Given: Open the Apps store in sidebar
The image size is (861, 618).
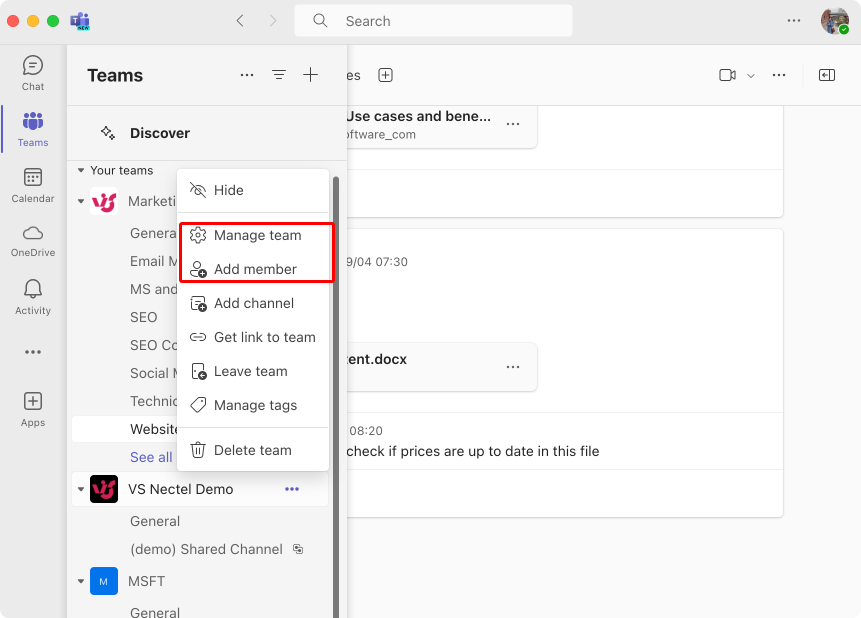Looking at the screenshot, I should point(33,409).
